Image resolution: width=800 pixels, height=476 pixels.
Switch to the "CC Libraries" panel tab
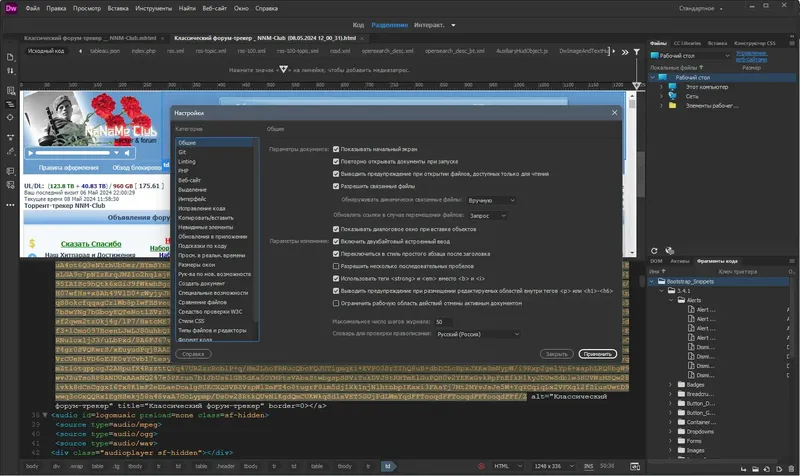click(x=688, y=43)
